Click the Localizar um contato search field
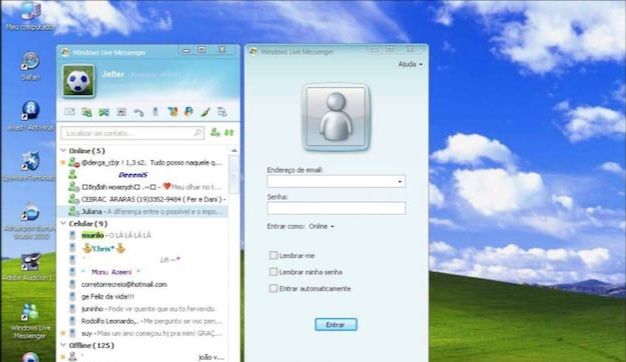626x362 pixels. 132,133
